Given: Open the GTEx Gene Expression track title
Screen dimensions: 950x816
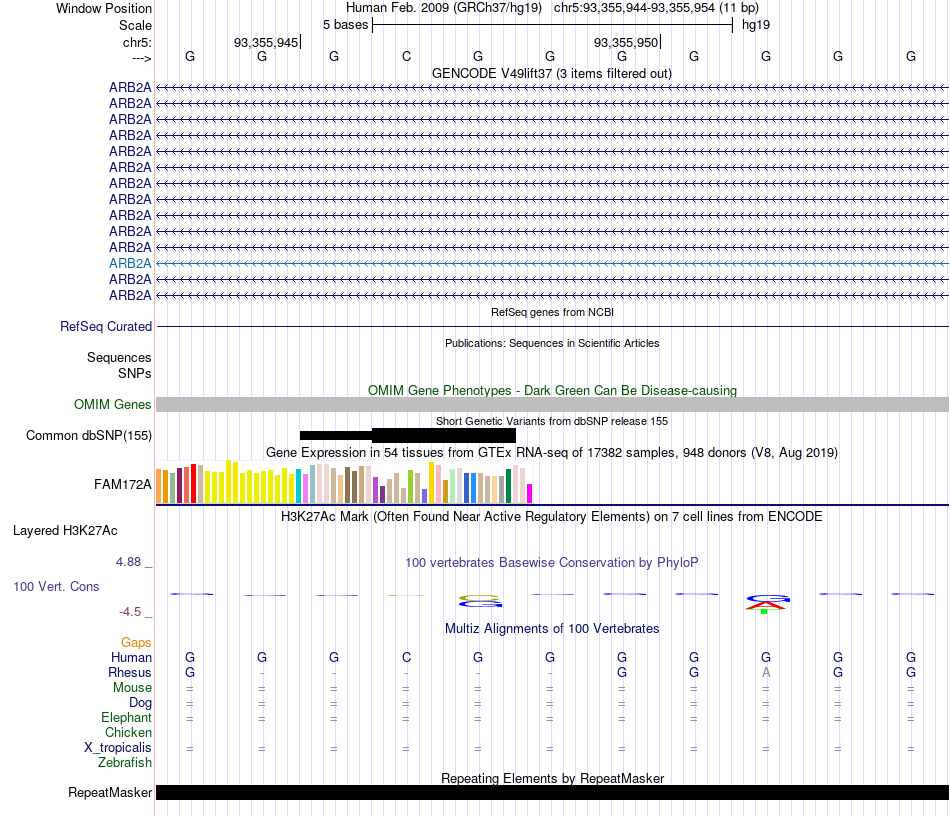Looking at the screenshot, I should (x=552, y=453).
